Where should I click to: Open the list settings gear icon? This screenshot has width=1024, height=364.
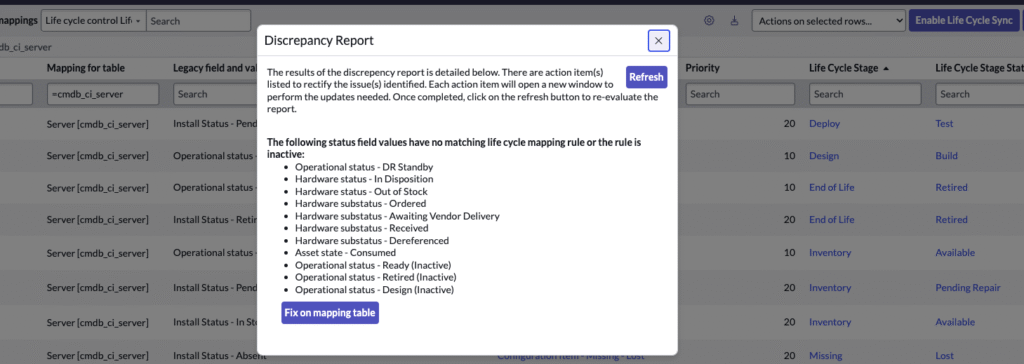pyautogui.click(x=709, y=21)
